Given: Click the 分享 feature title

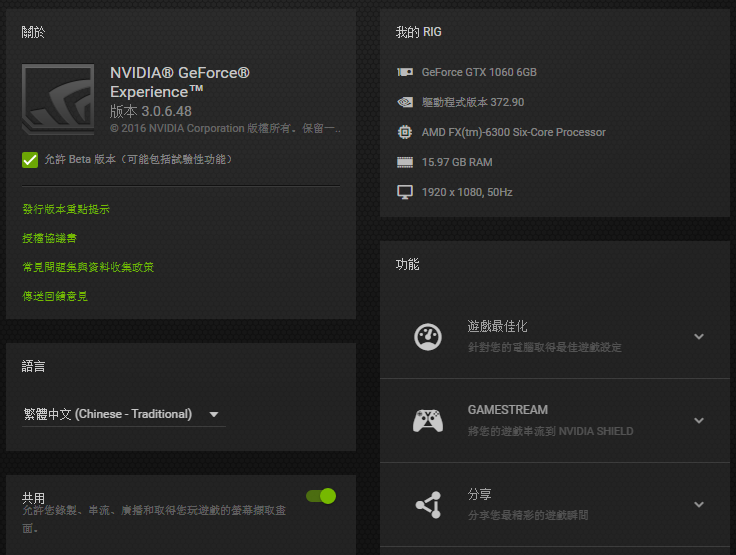Looking at the screenshot, I should click(480, 494).
